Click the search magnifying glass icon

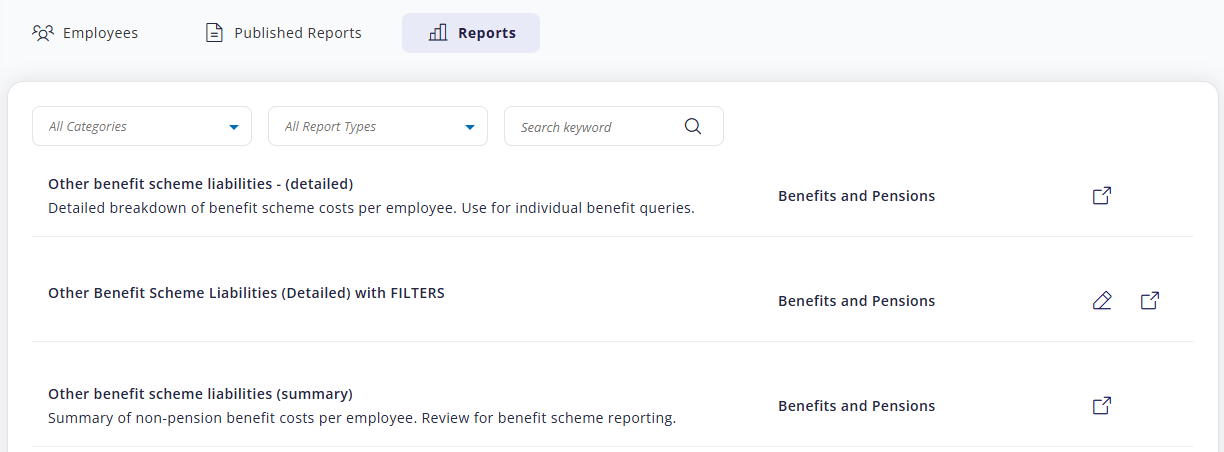click(x=693, y=126)
